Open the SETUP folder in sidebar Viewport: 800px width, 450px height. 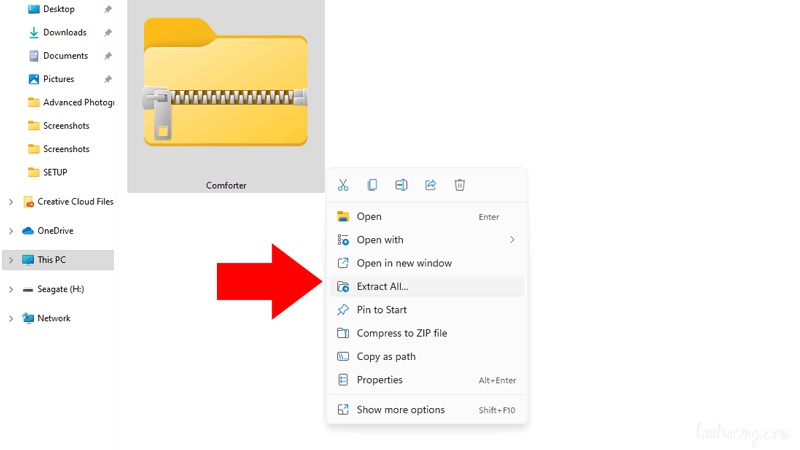[55, 172]
